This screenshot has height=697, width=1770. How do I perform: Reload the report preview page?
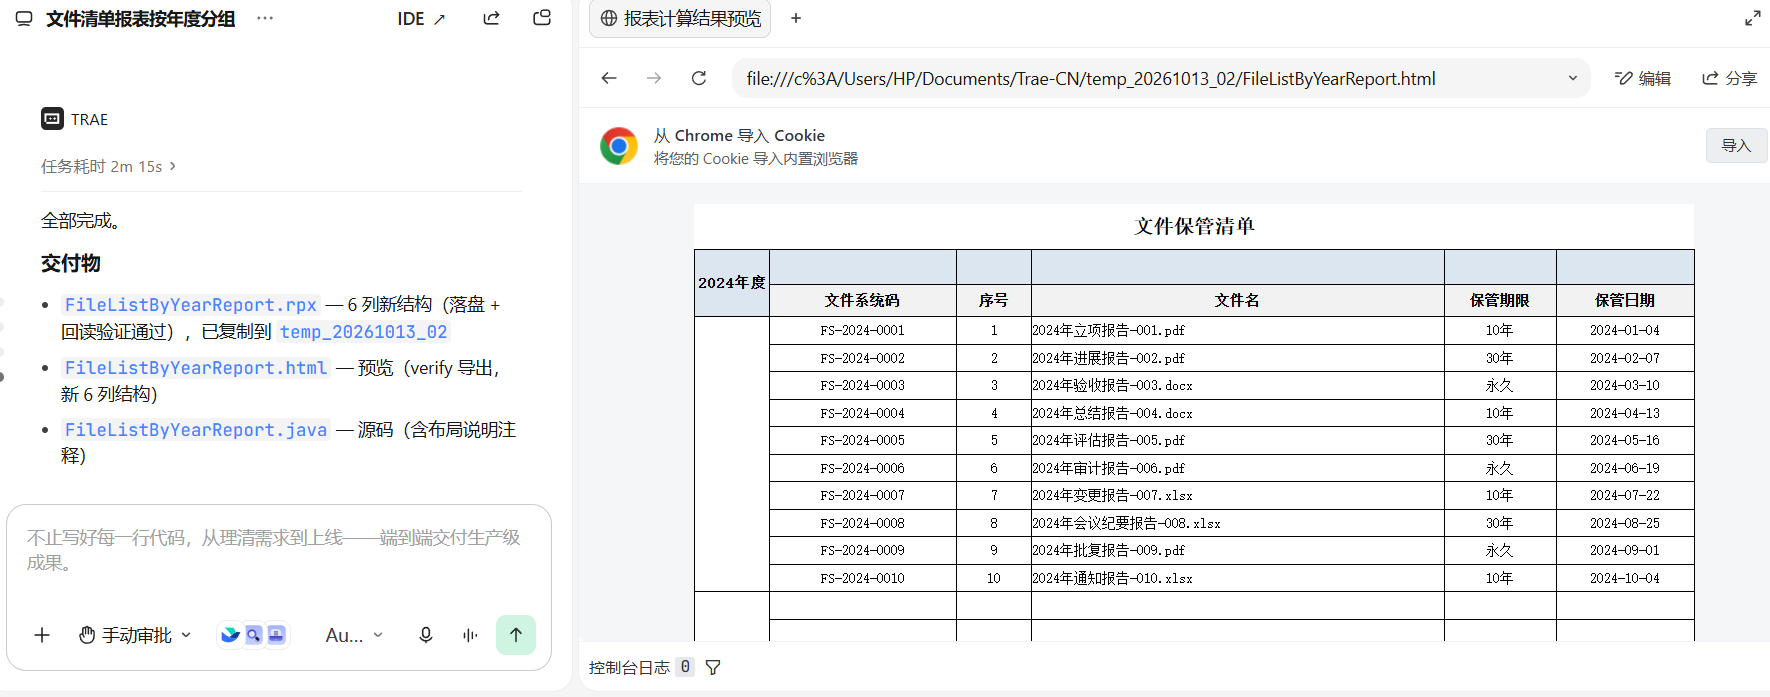coord(699,78)
